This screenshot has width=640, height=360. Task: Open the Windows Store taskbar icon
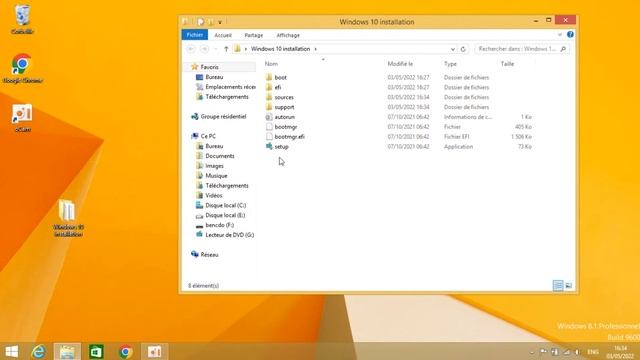click(x=96, y=351)
